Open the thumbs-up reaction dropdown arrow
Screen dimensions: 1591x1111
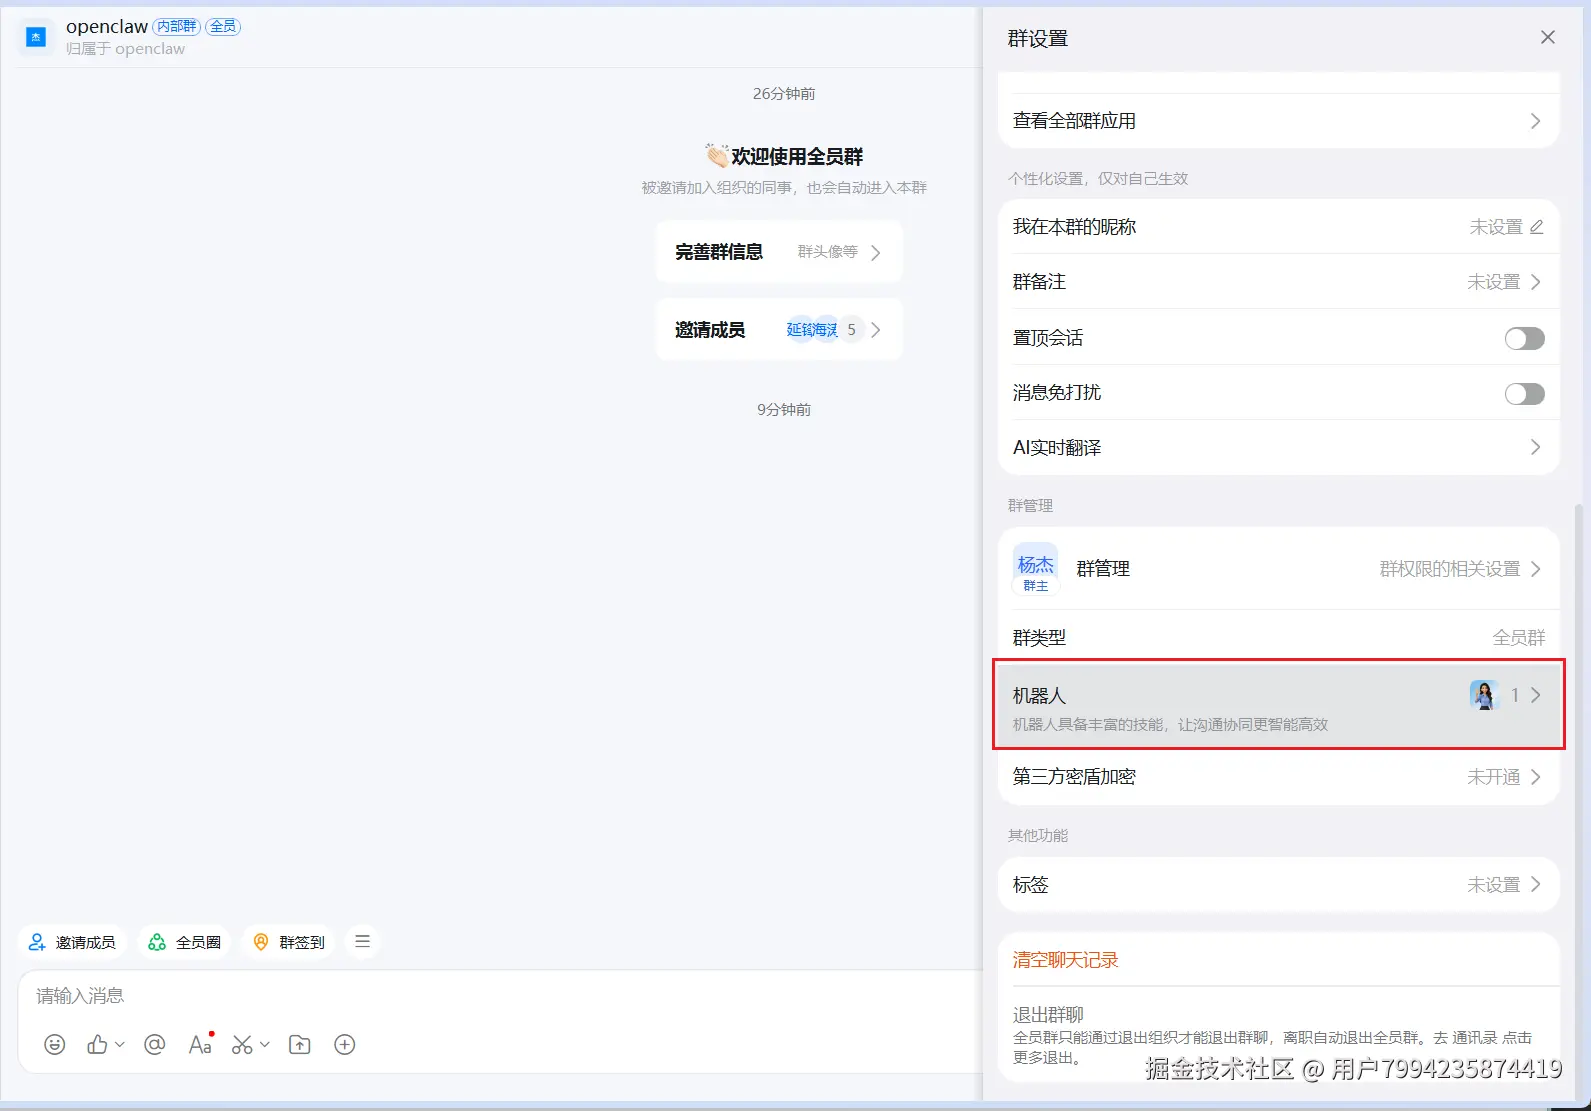120,1044
